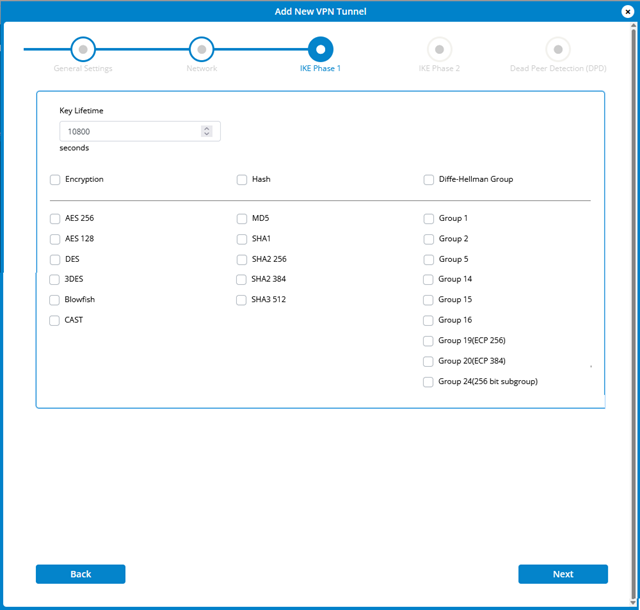Click the IKE Phase 2 step circle

[439, 48]
